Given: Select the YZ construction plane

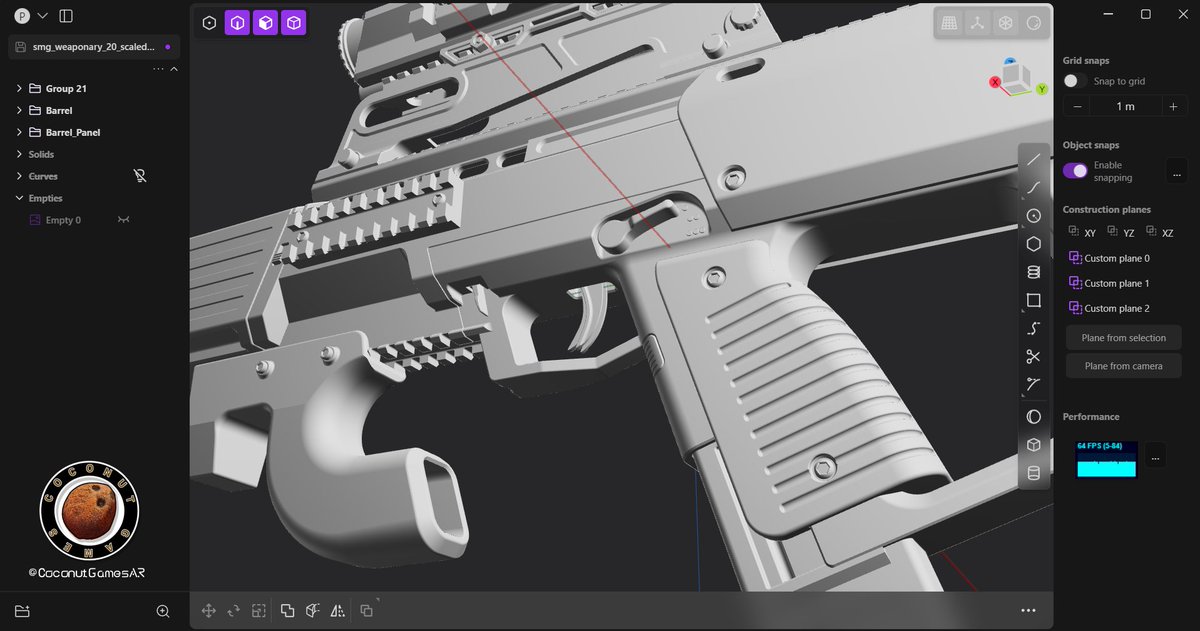Looking at the screenshot, I should pos(1120,232).
